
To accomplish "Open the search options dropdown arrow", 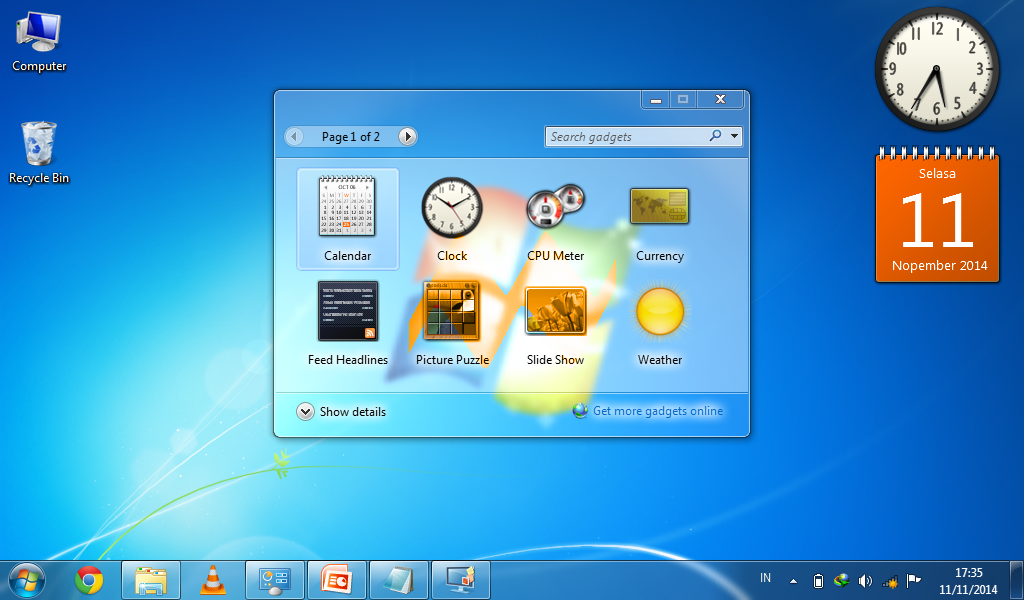I will coord(735,136).
